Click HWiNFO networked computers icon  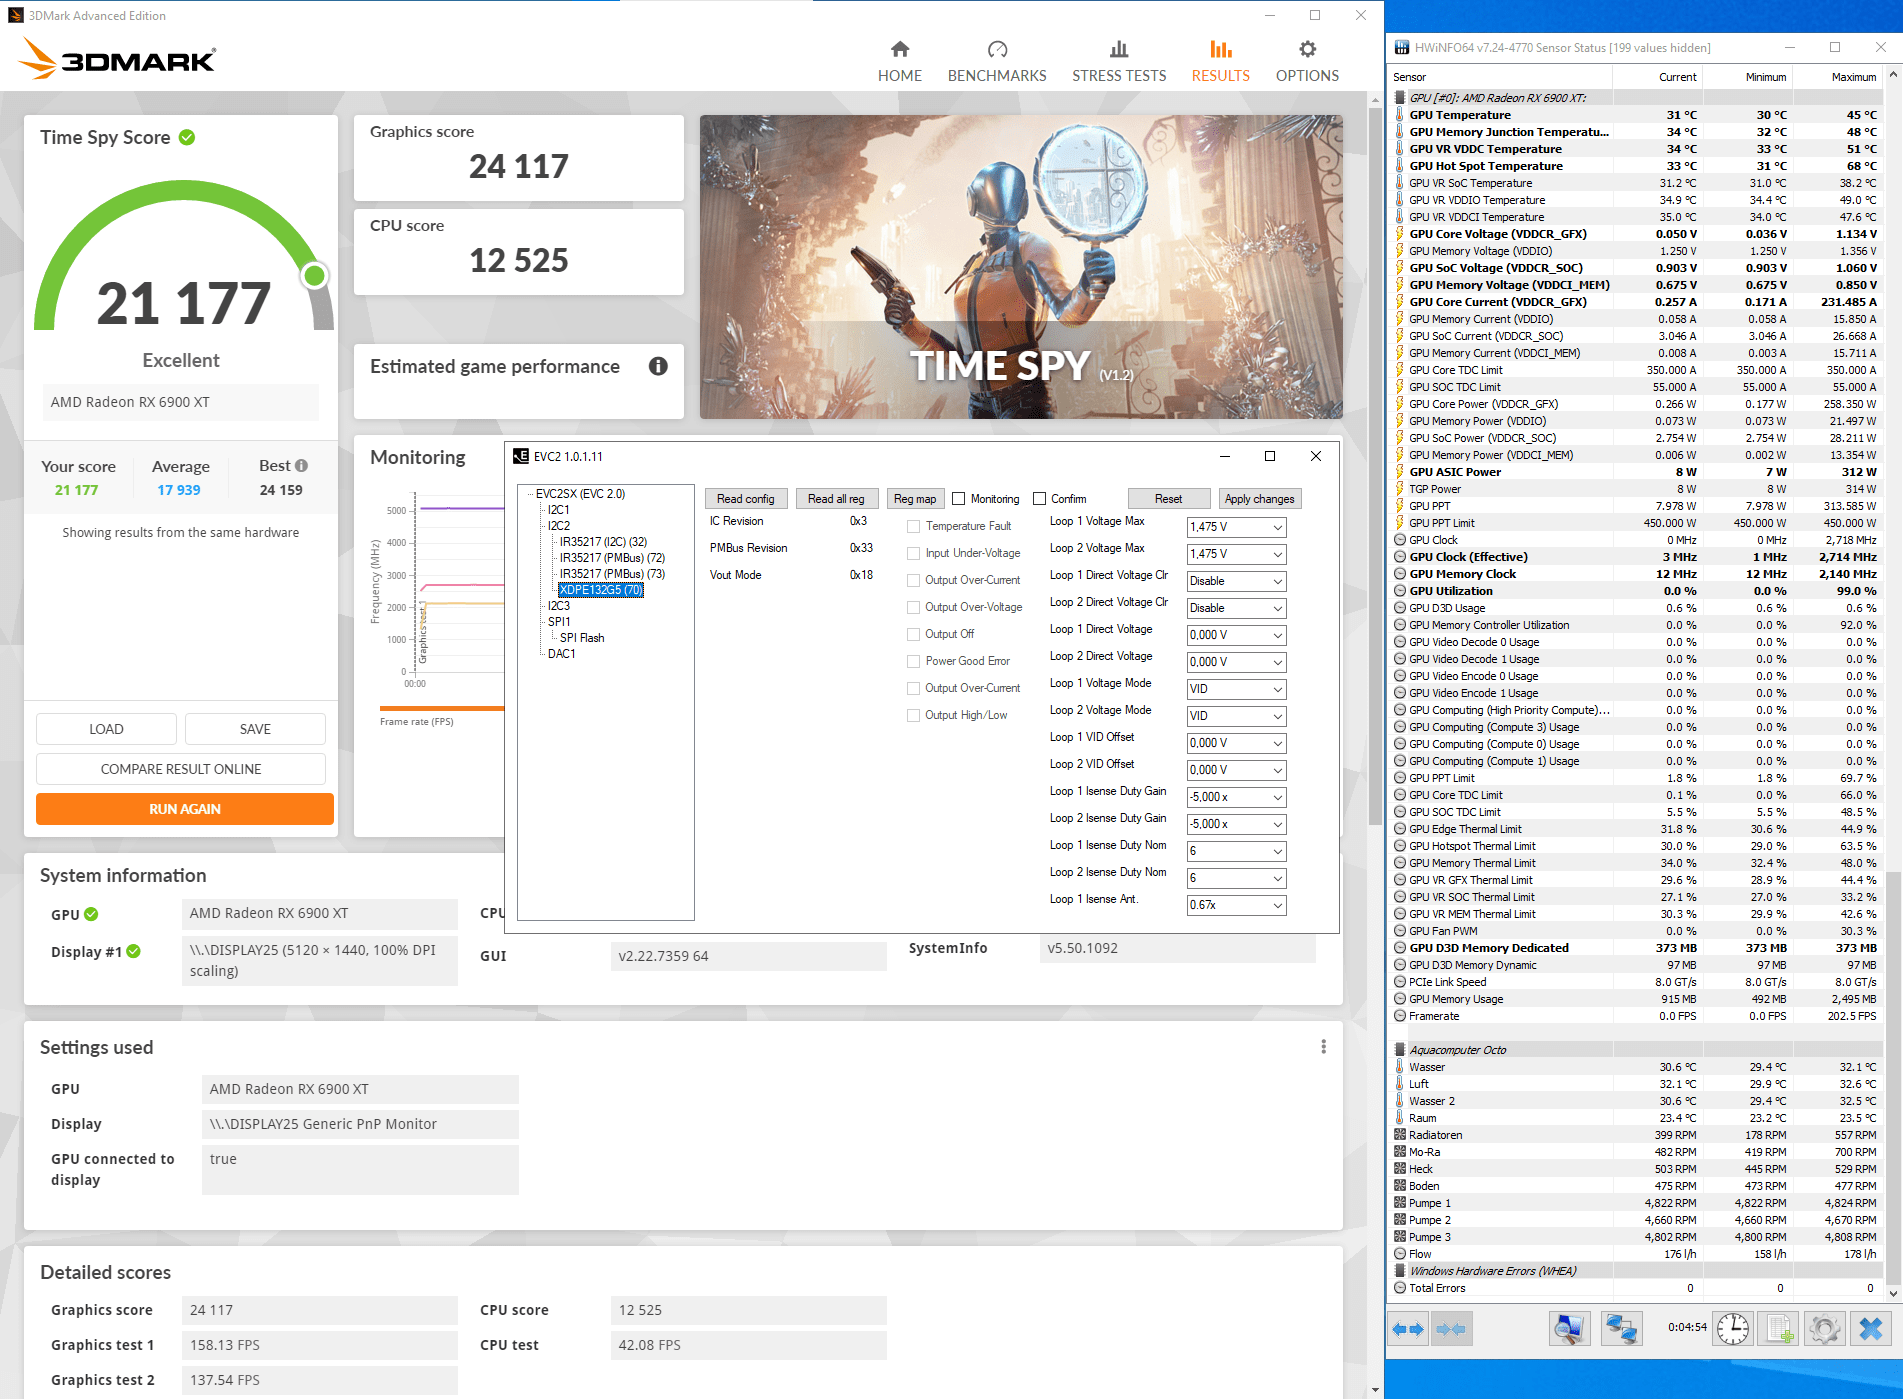(1620, 1329)
